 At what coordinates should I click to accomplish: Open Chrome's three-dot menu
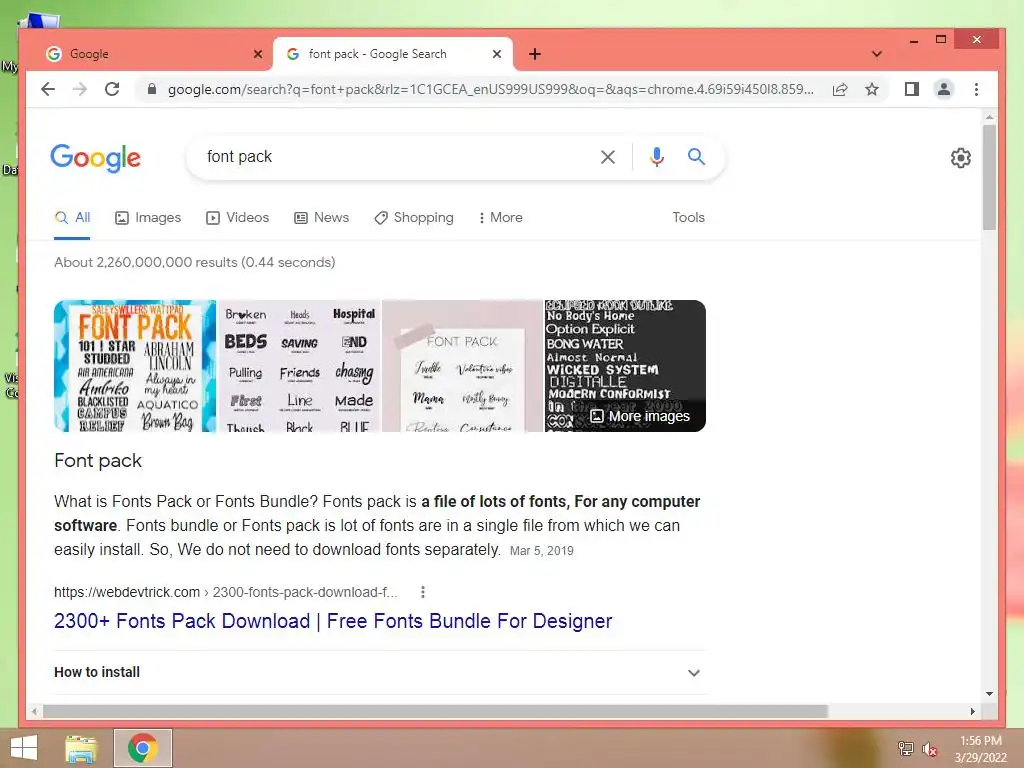pyautogui.click(x=976, y=89)
